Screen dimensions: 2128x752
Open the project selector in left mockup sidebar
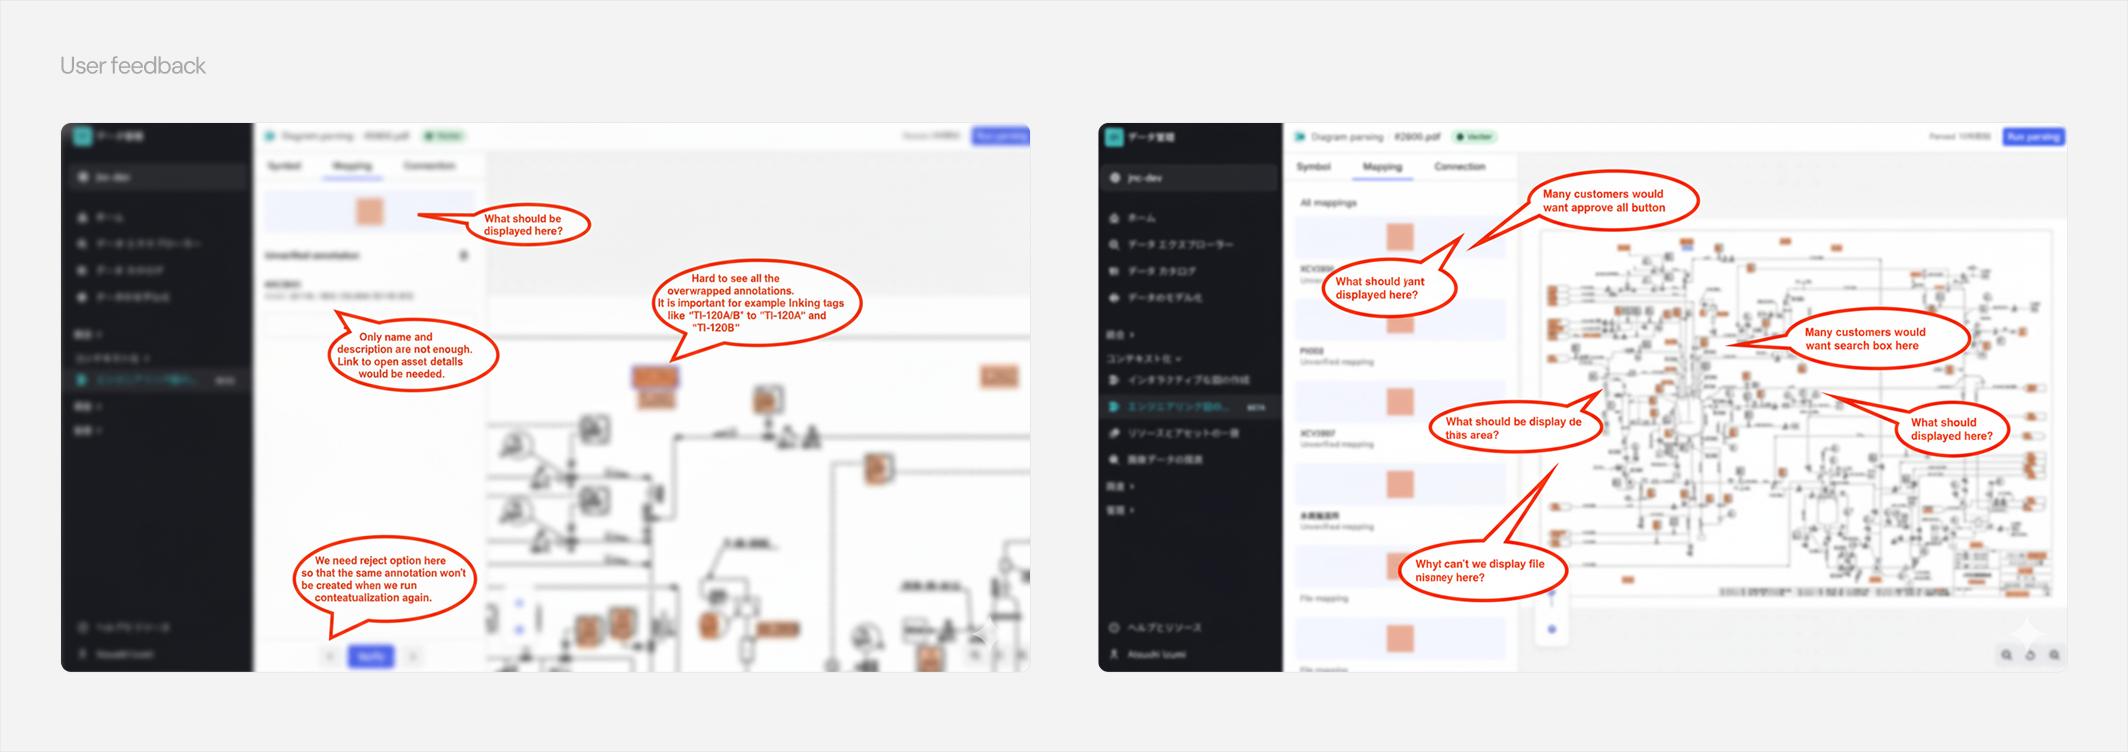[x=156, y=177]
